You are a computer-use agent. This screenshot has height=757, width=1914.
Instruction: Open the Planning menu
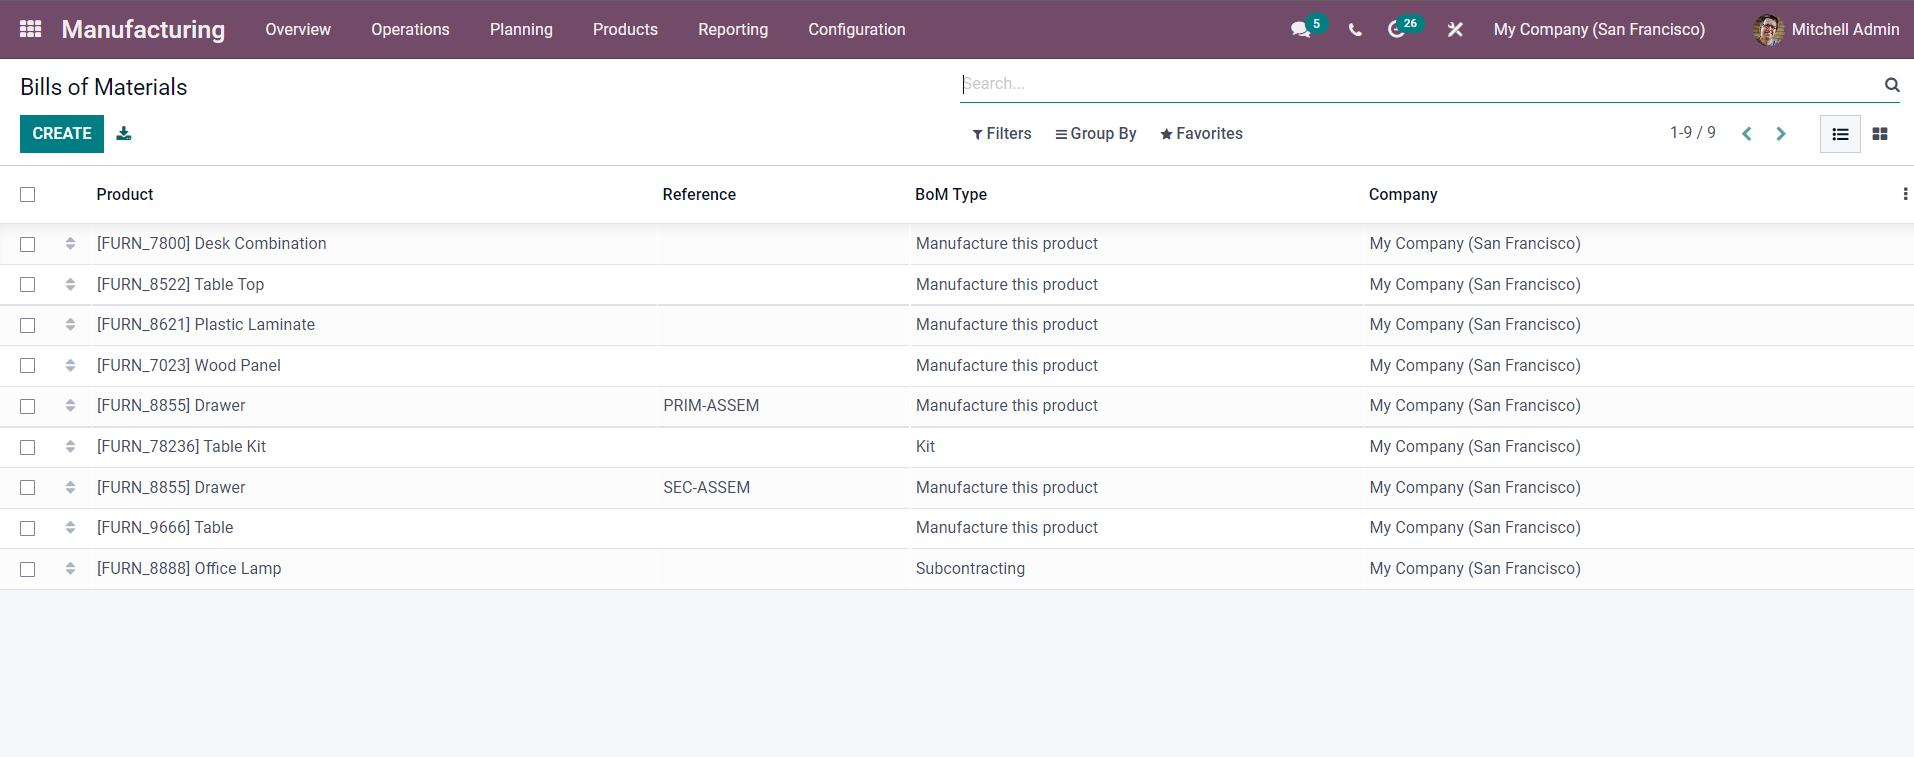tap(521, 30)
